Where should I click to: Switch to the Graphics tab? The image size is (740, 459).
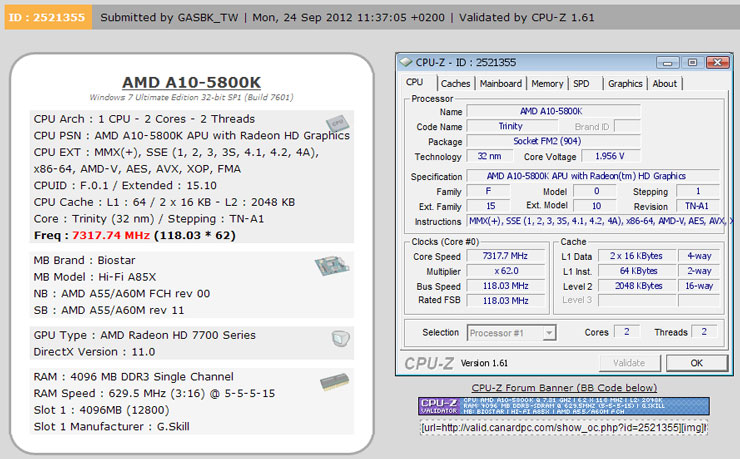[625, 83]
